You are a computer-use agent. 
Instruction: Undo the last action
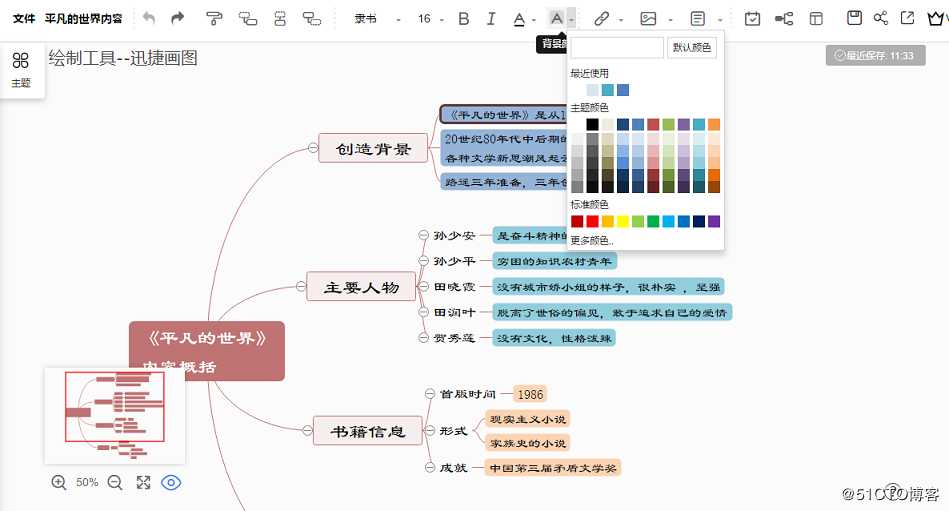click(x=149, y=18)
